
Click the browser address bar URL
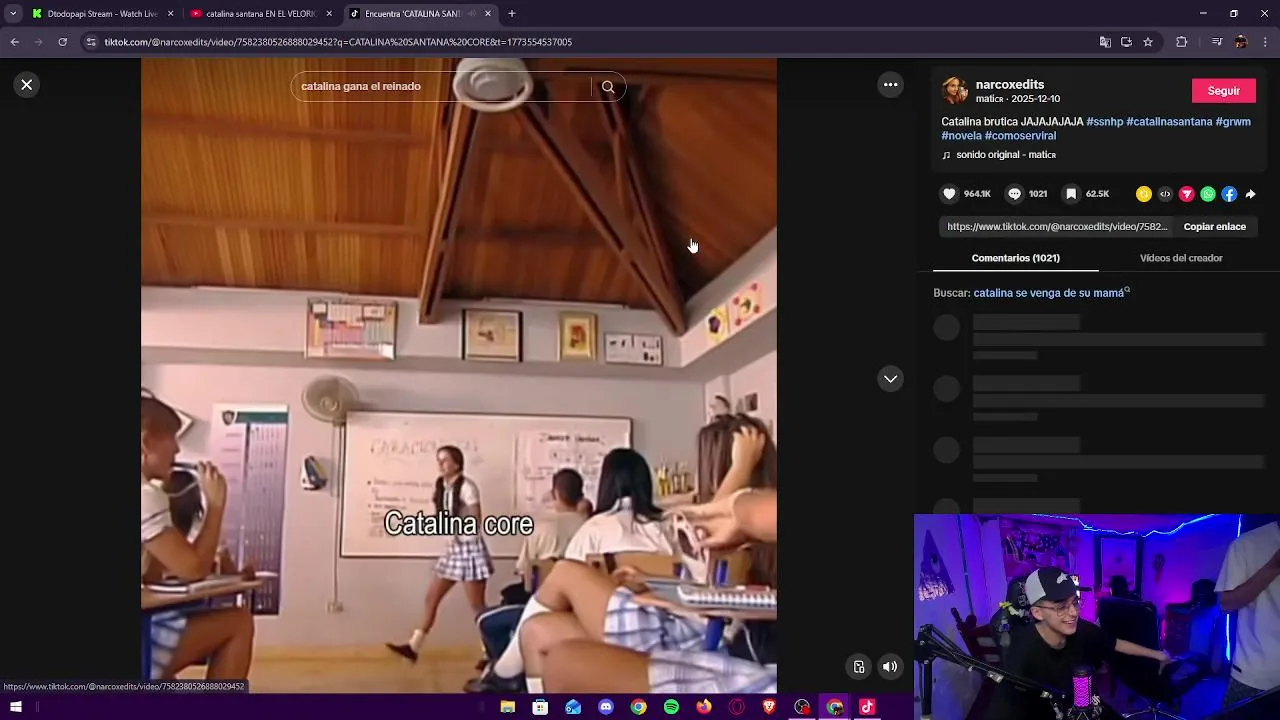(x=338, y=42)
